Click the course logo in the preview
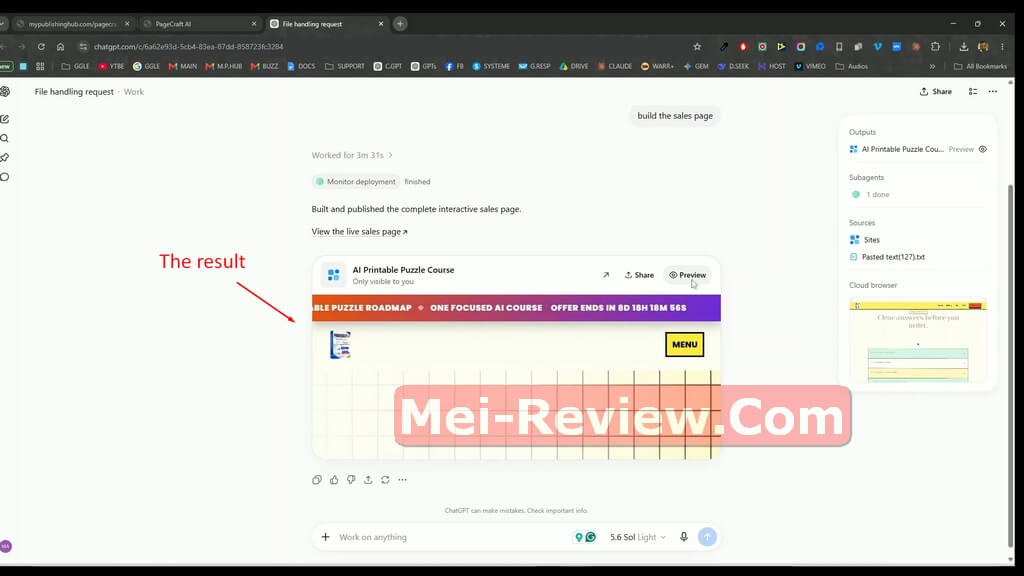1024x576 pixels. (340, 344)
